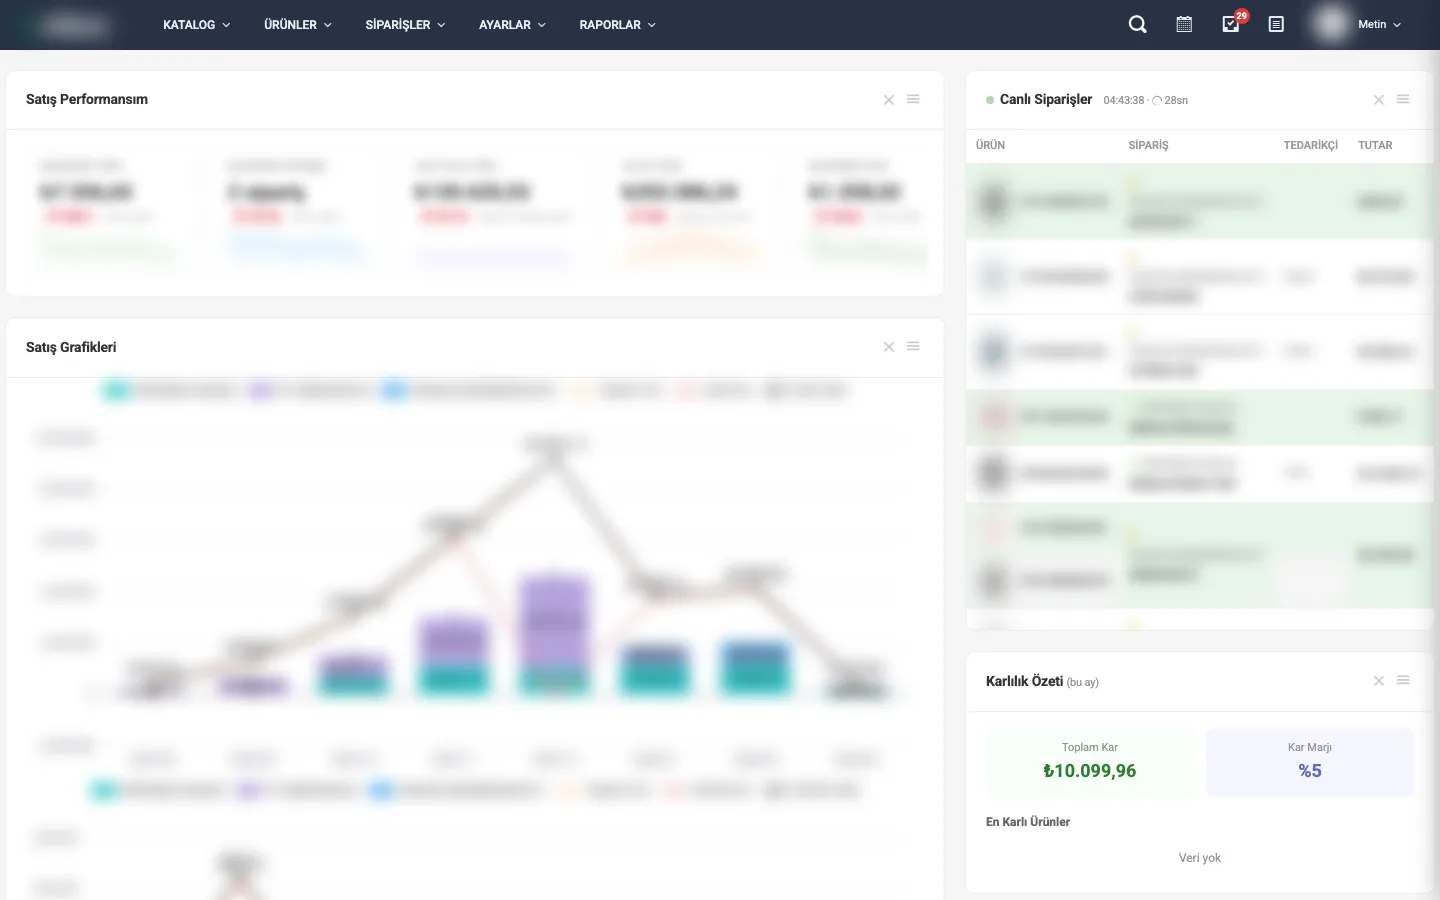Expand the KATALOG dropdown menu
Screen dimensions: 1440x900
point(196,25)
